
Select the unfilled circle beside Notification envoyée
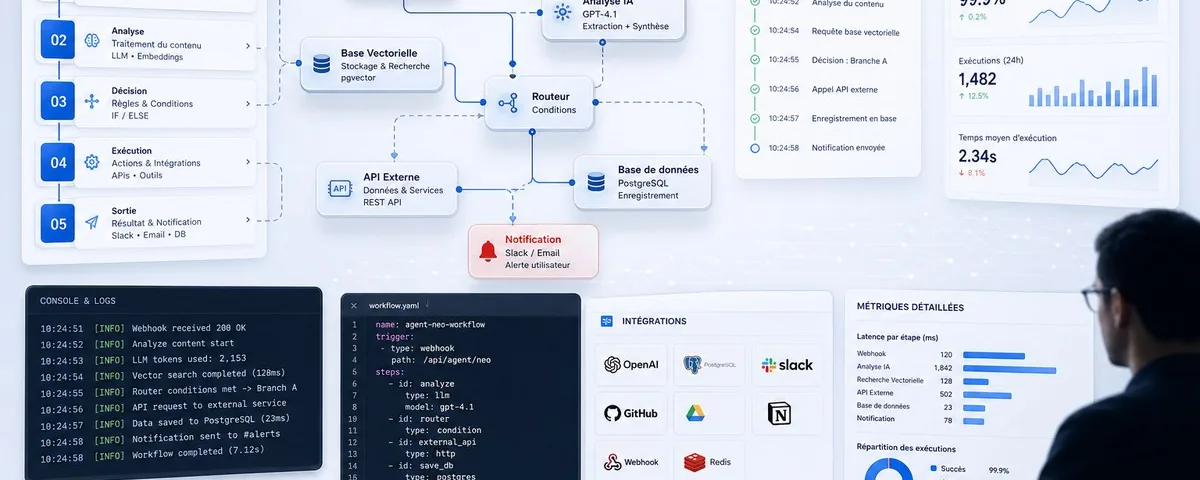(x=754, y=148)
